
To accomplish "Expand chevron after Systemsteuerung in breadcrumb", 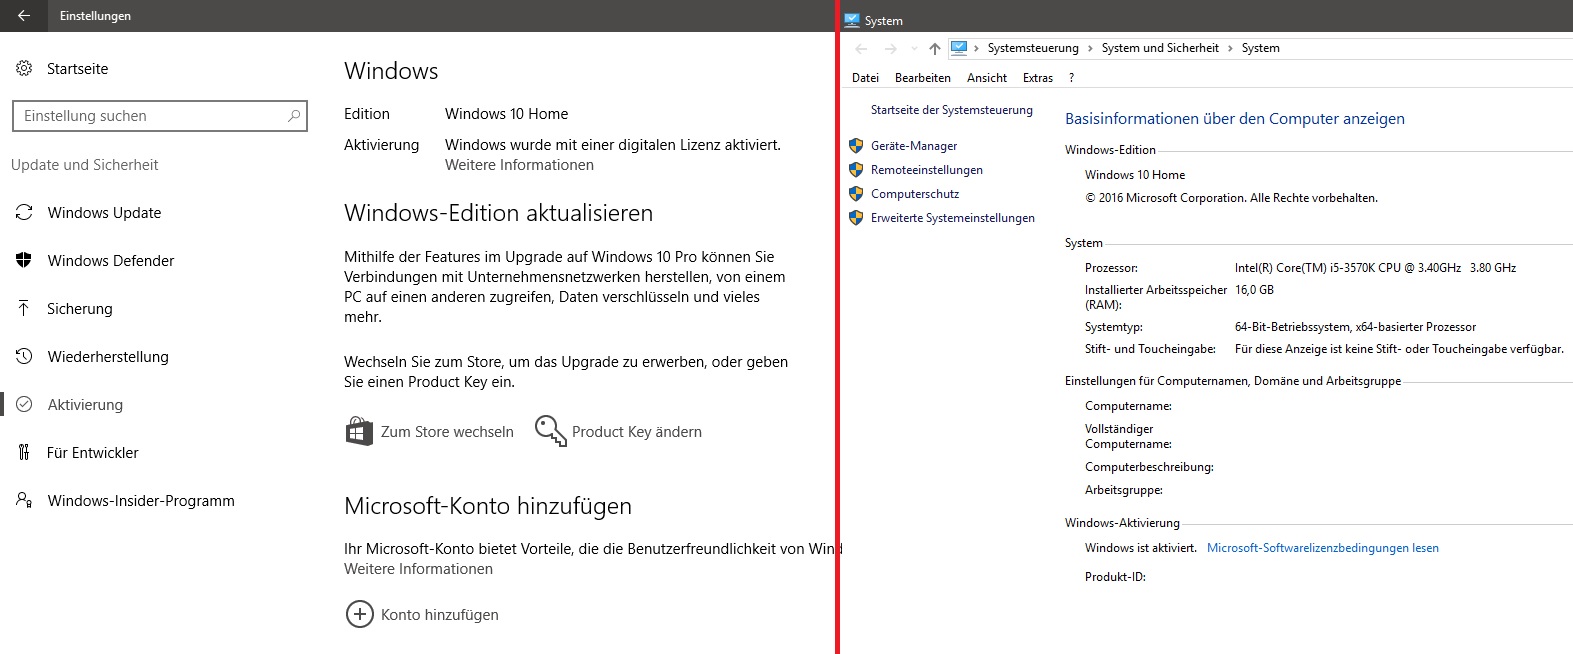I will click(x=1090, y=48).
